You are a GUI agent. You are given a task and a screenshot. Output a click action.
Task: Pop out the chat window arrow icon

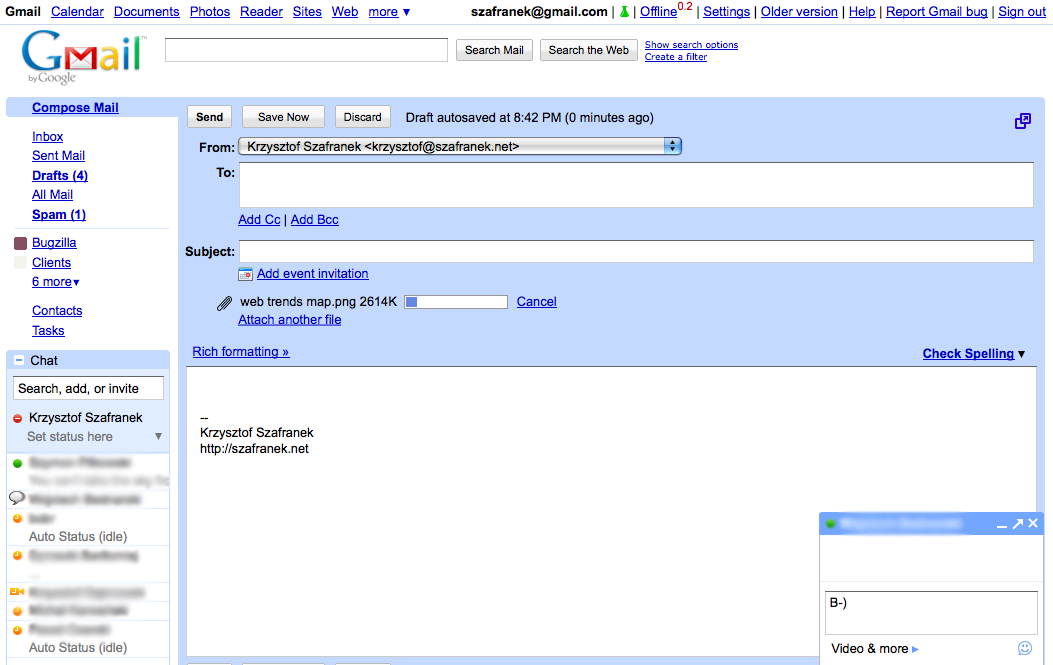pyautogui.click(x=1017, y=523)
